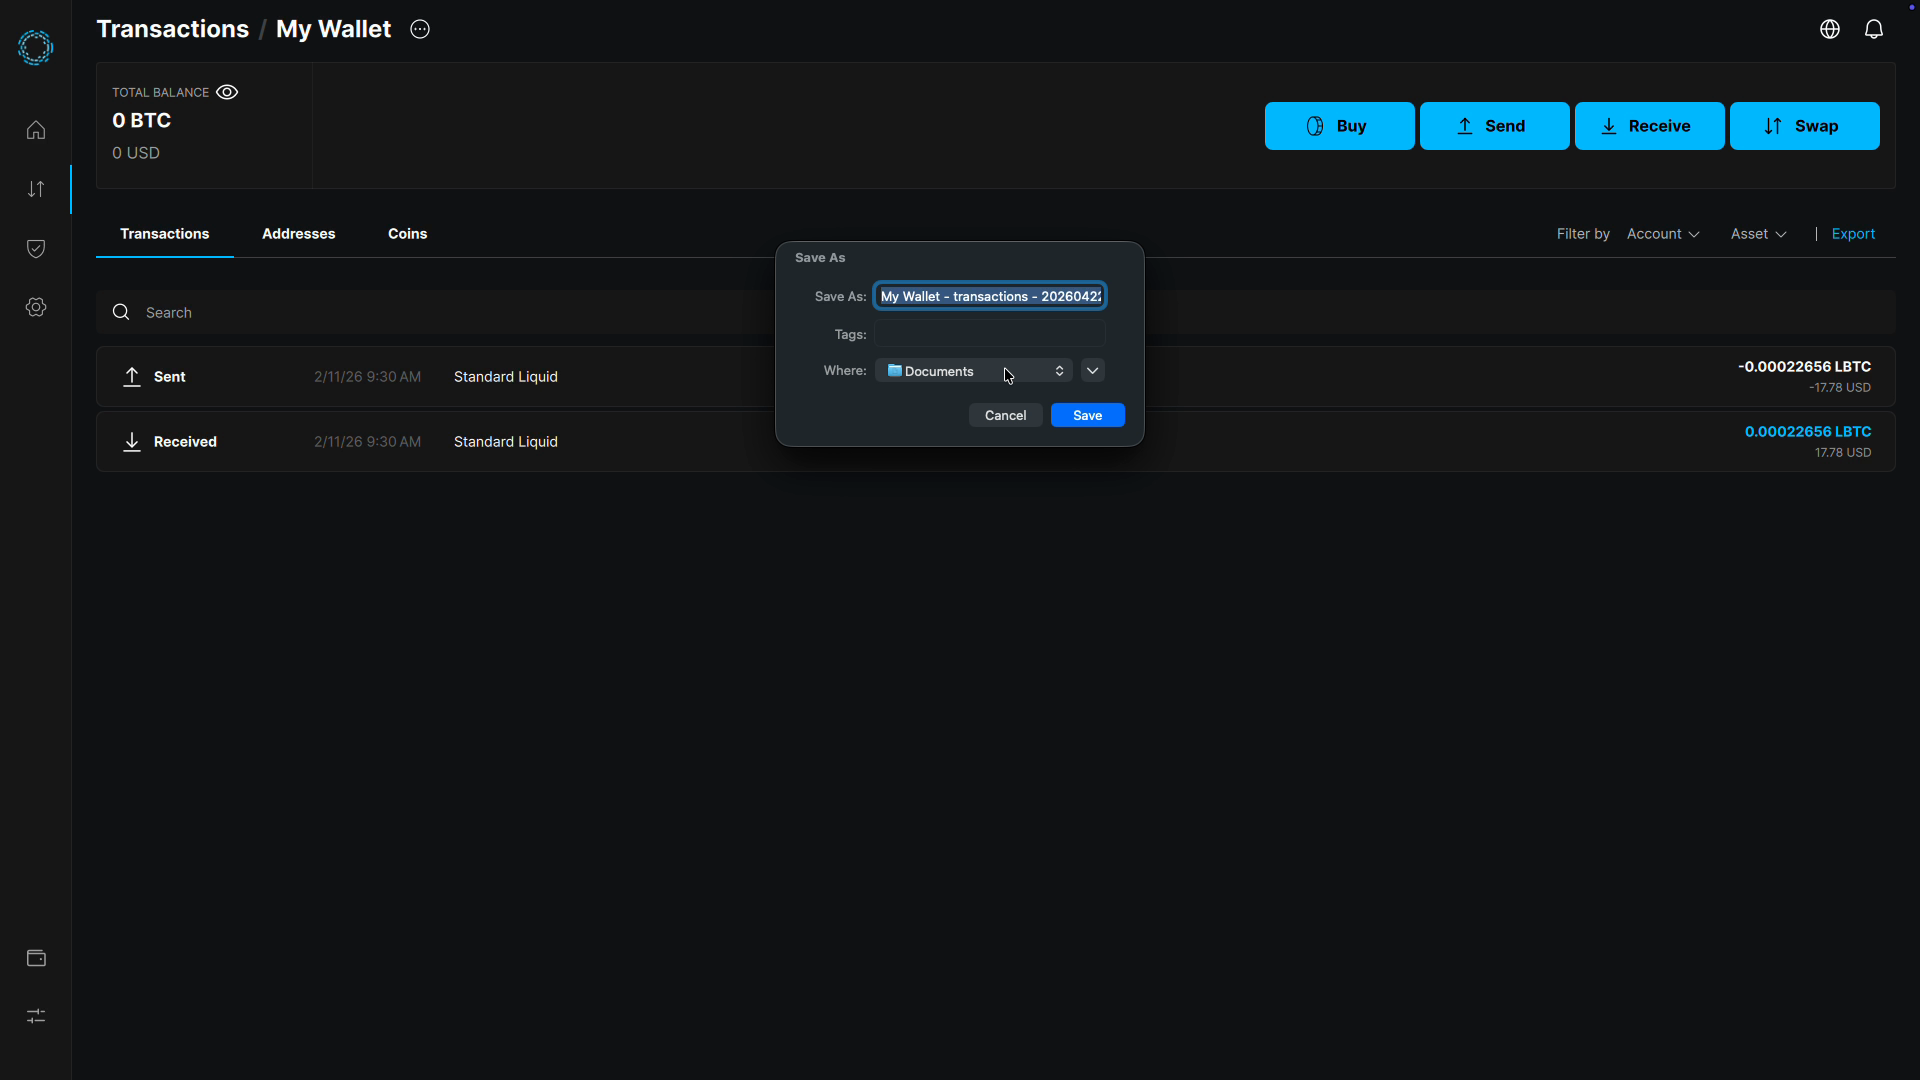The height and width of the screenshot is (1080, 1920).
Task: Open the preferences sliders icon at sidebar bottom
Action: pos(36,1016)
